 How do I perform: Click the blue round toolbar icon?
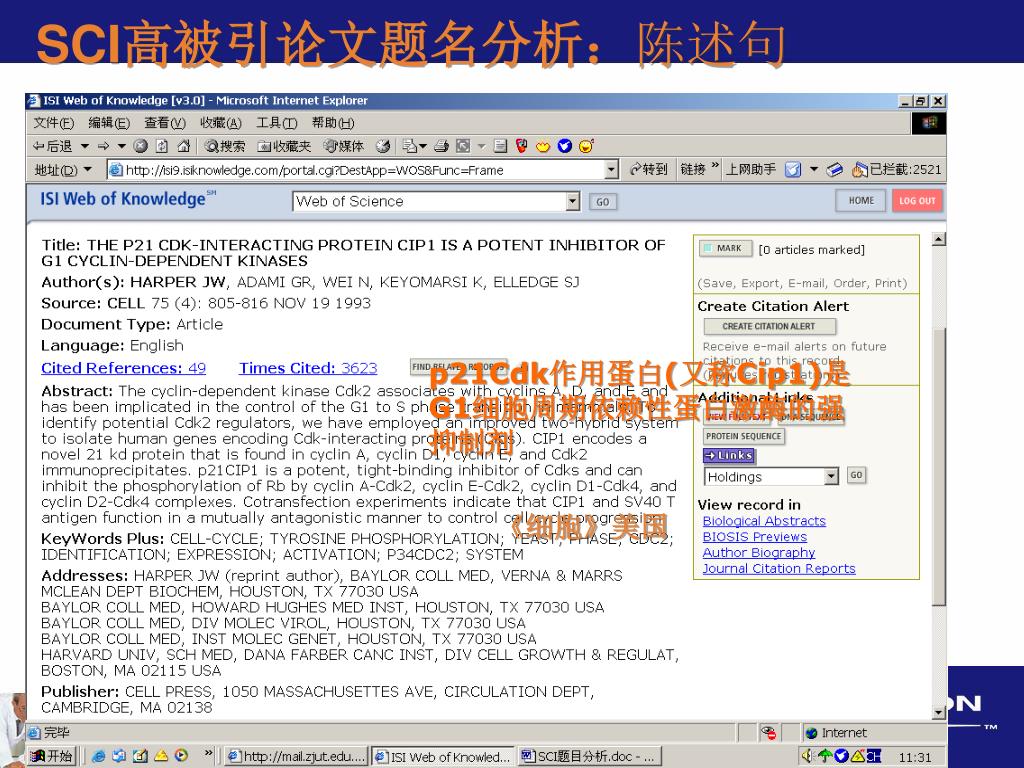[x=565, y=146]
